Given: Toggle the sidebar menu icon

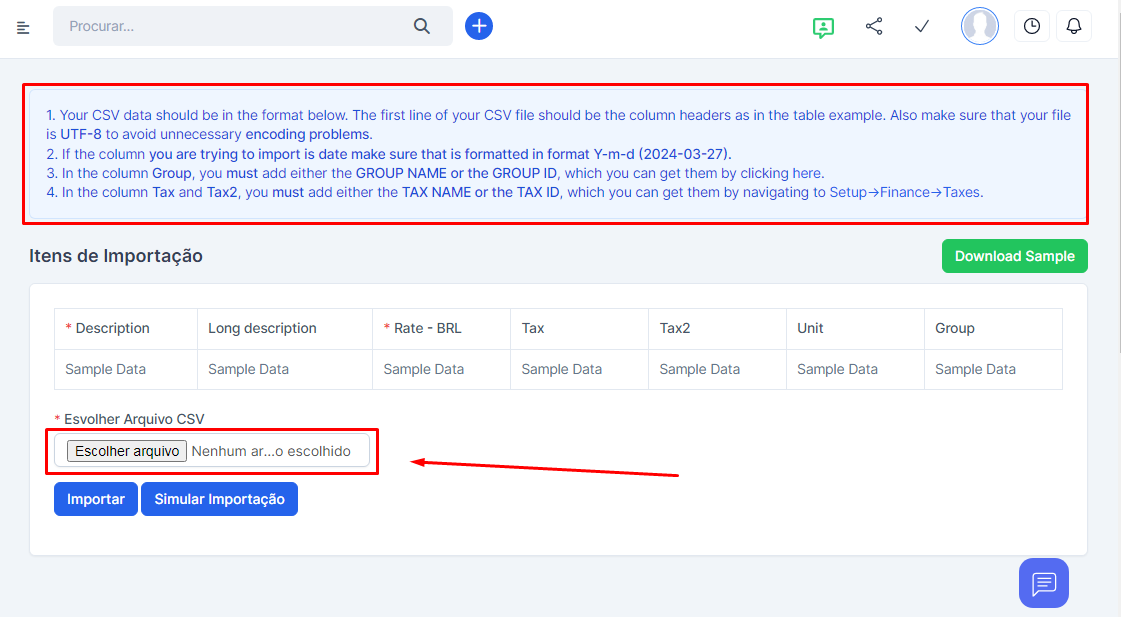Looking at the screenshot, I should [x=24, y=27].
